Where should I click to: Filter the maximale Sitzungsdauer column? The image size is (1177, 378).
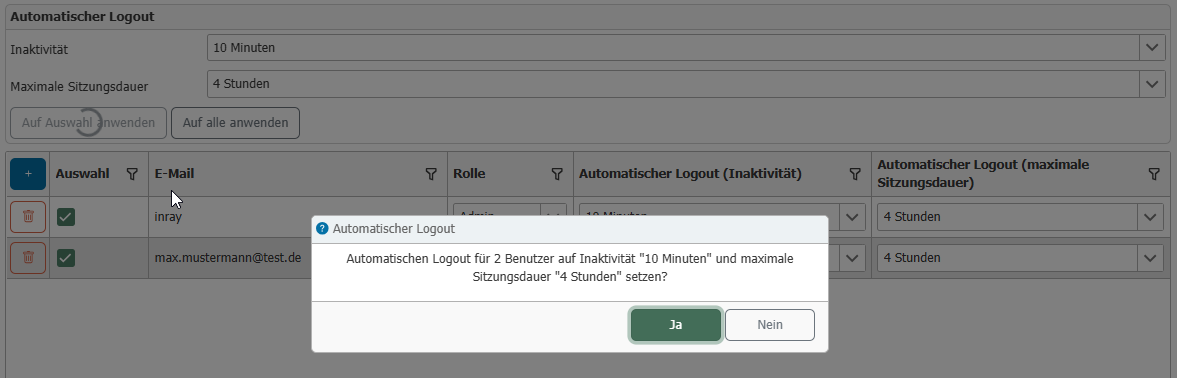(x=1154, y=174)
